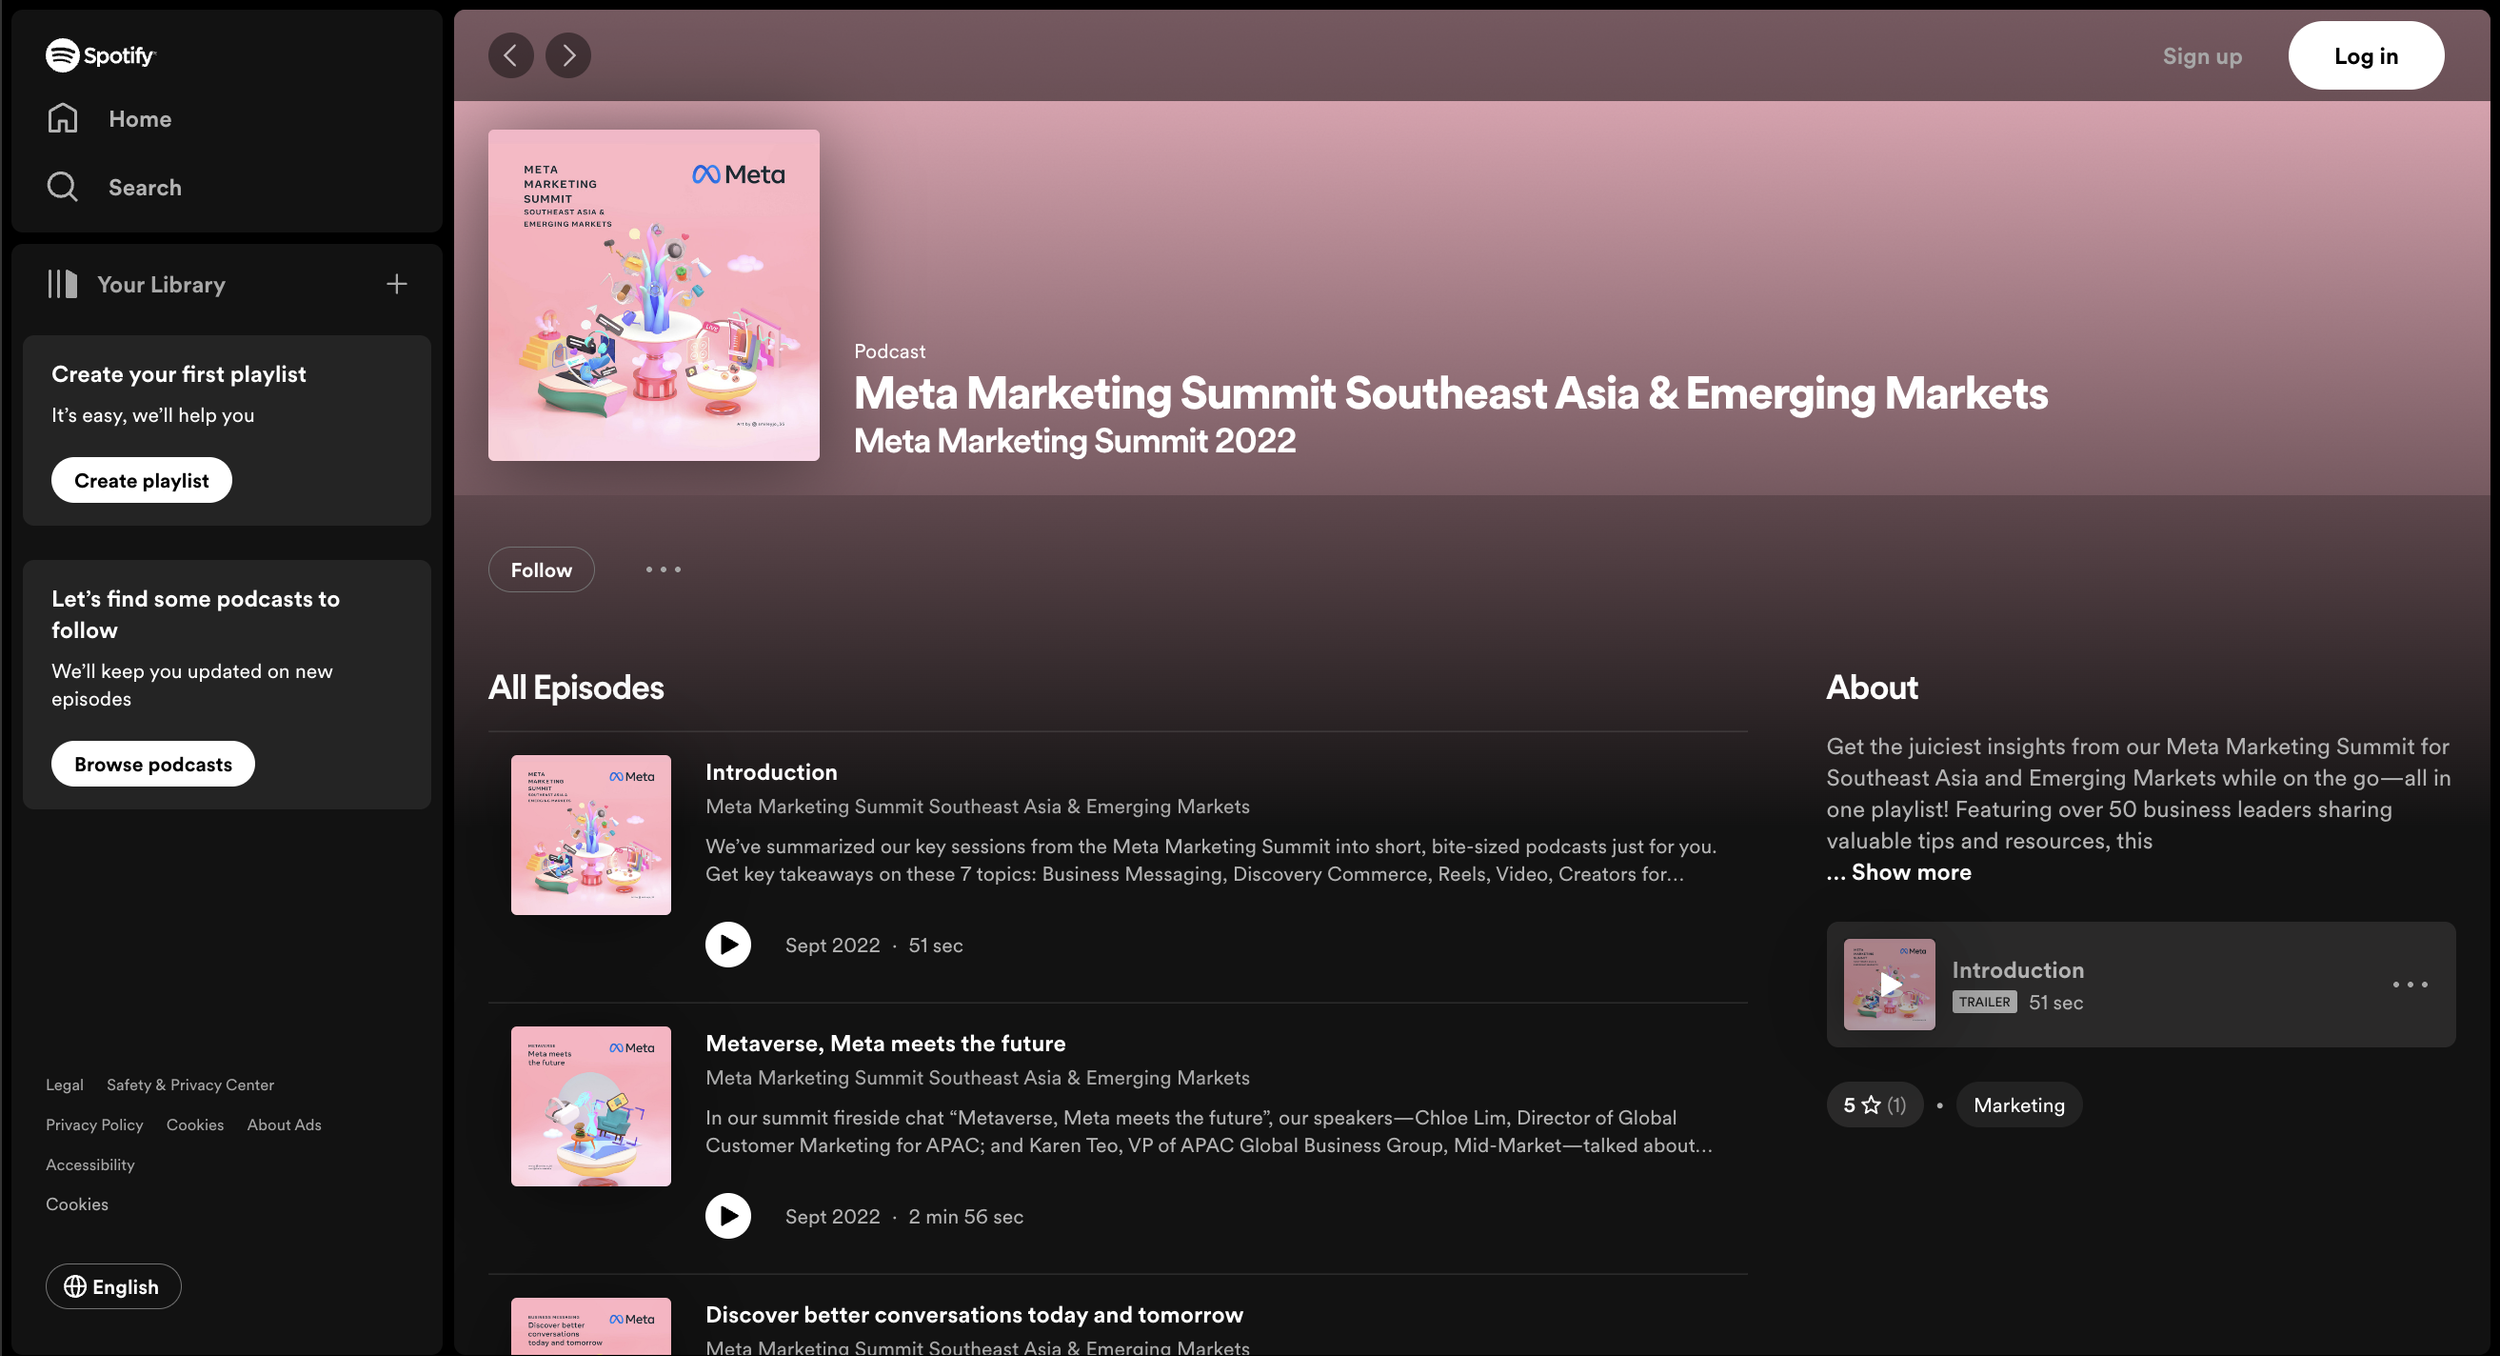Play the Metaverse, Meta meets the future episode
Image resolution: width=2500 pixels, height=1356 pixels.
pos(728,1215)
